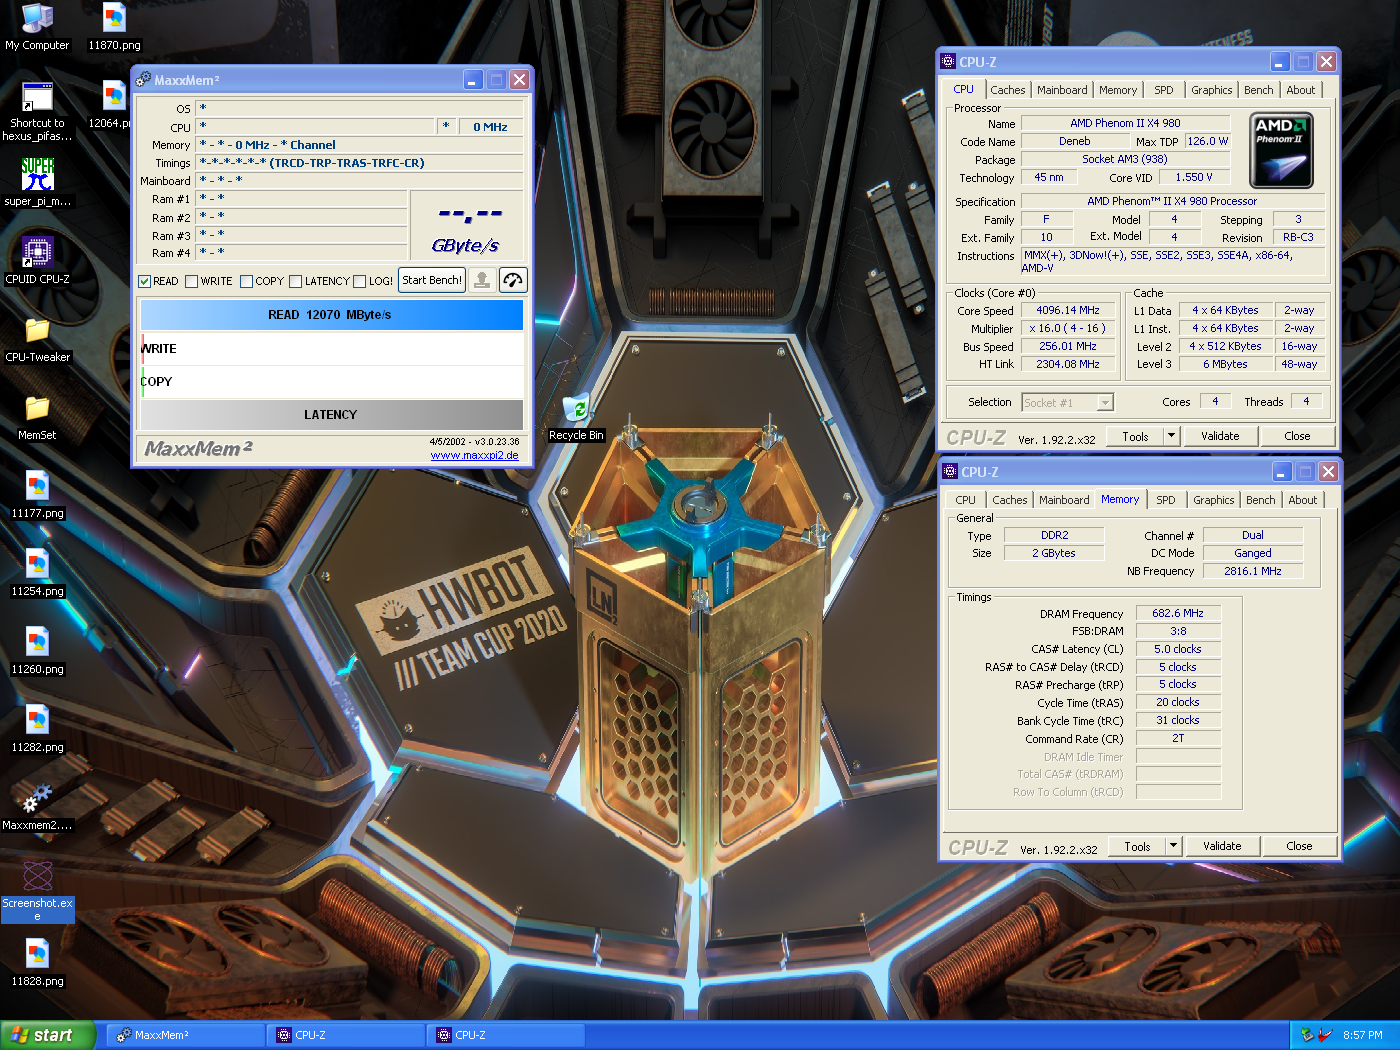Open 11254.png desktop file
1400x1050 pixels.
pyautogui.click(x=37, y=573)
